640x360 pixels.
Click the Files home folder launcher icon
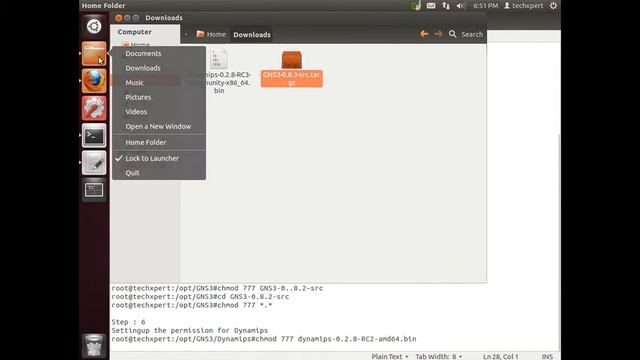[x=94, y=53]
